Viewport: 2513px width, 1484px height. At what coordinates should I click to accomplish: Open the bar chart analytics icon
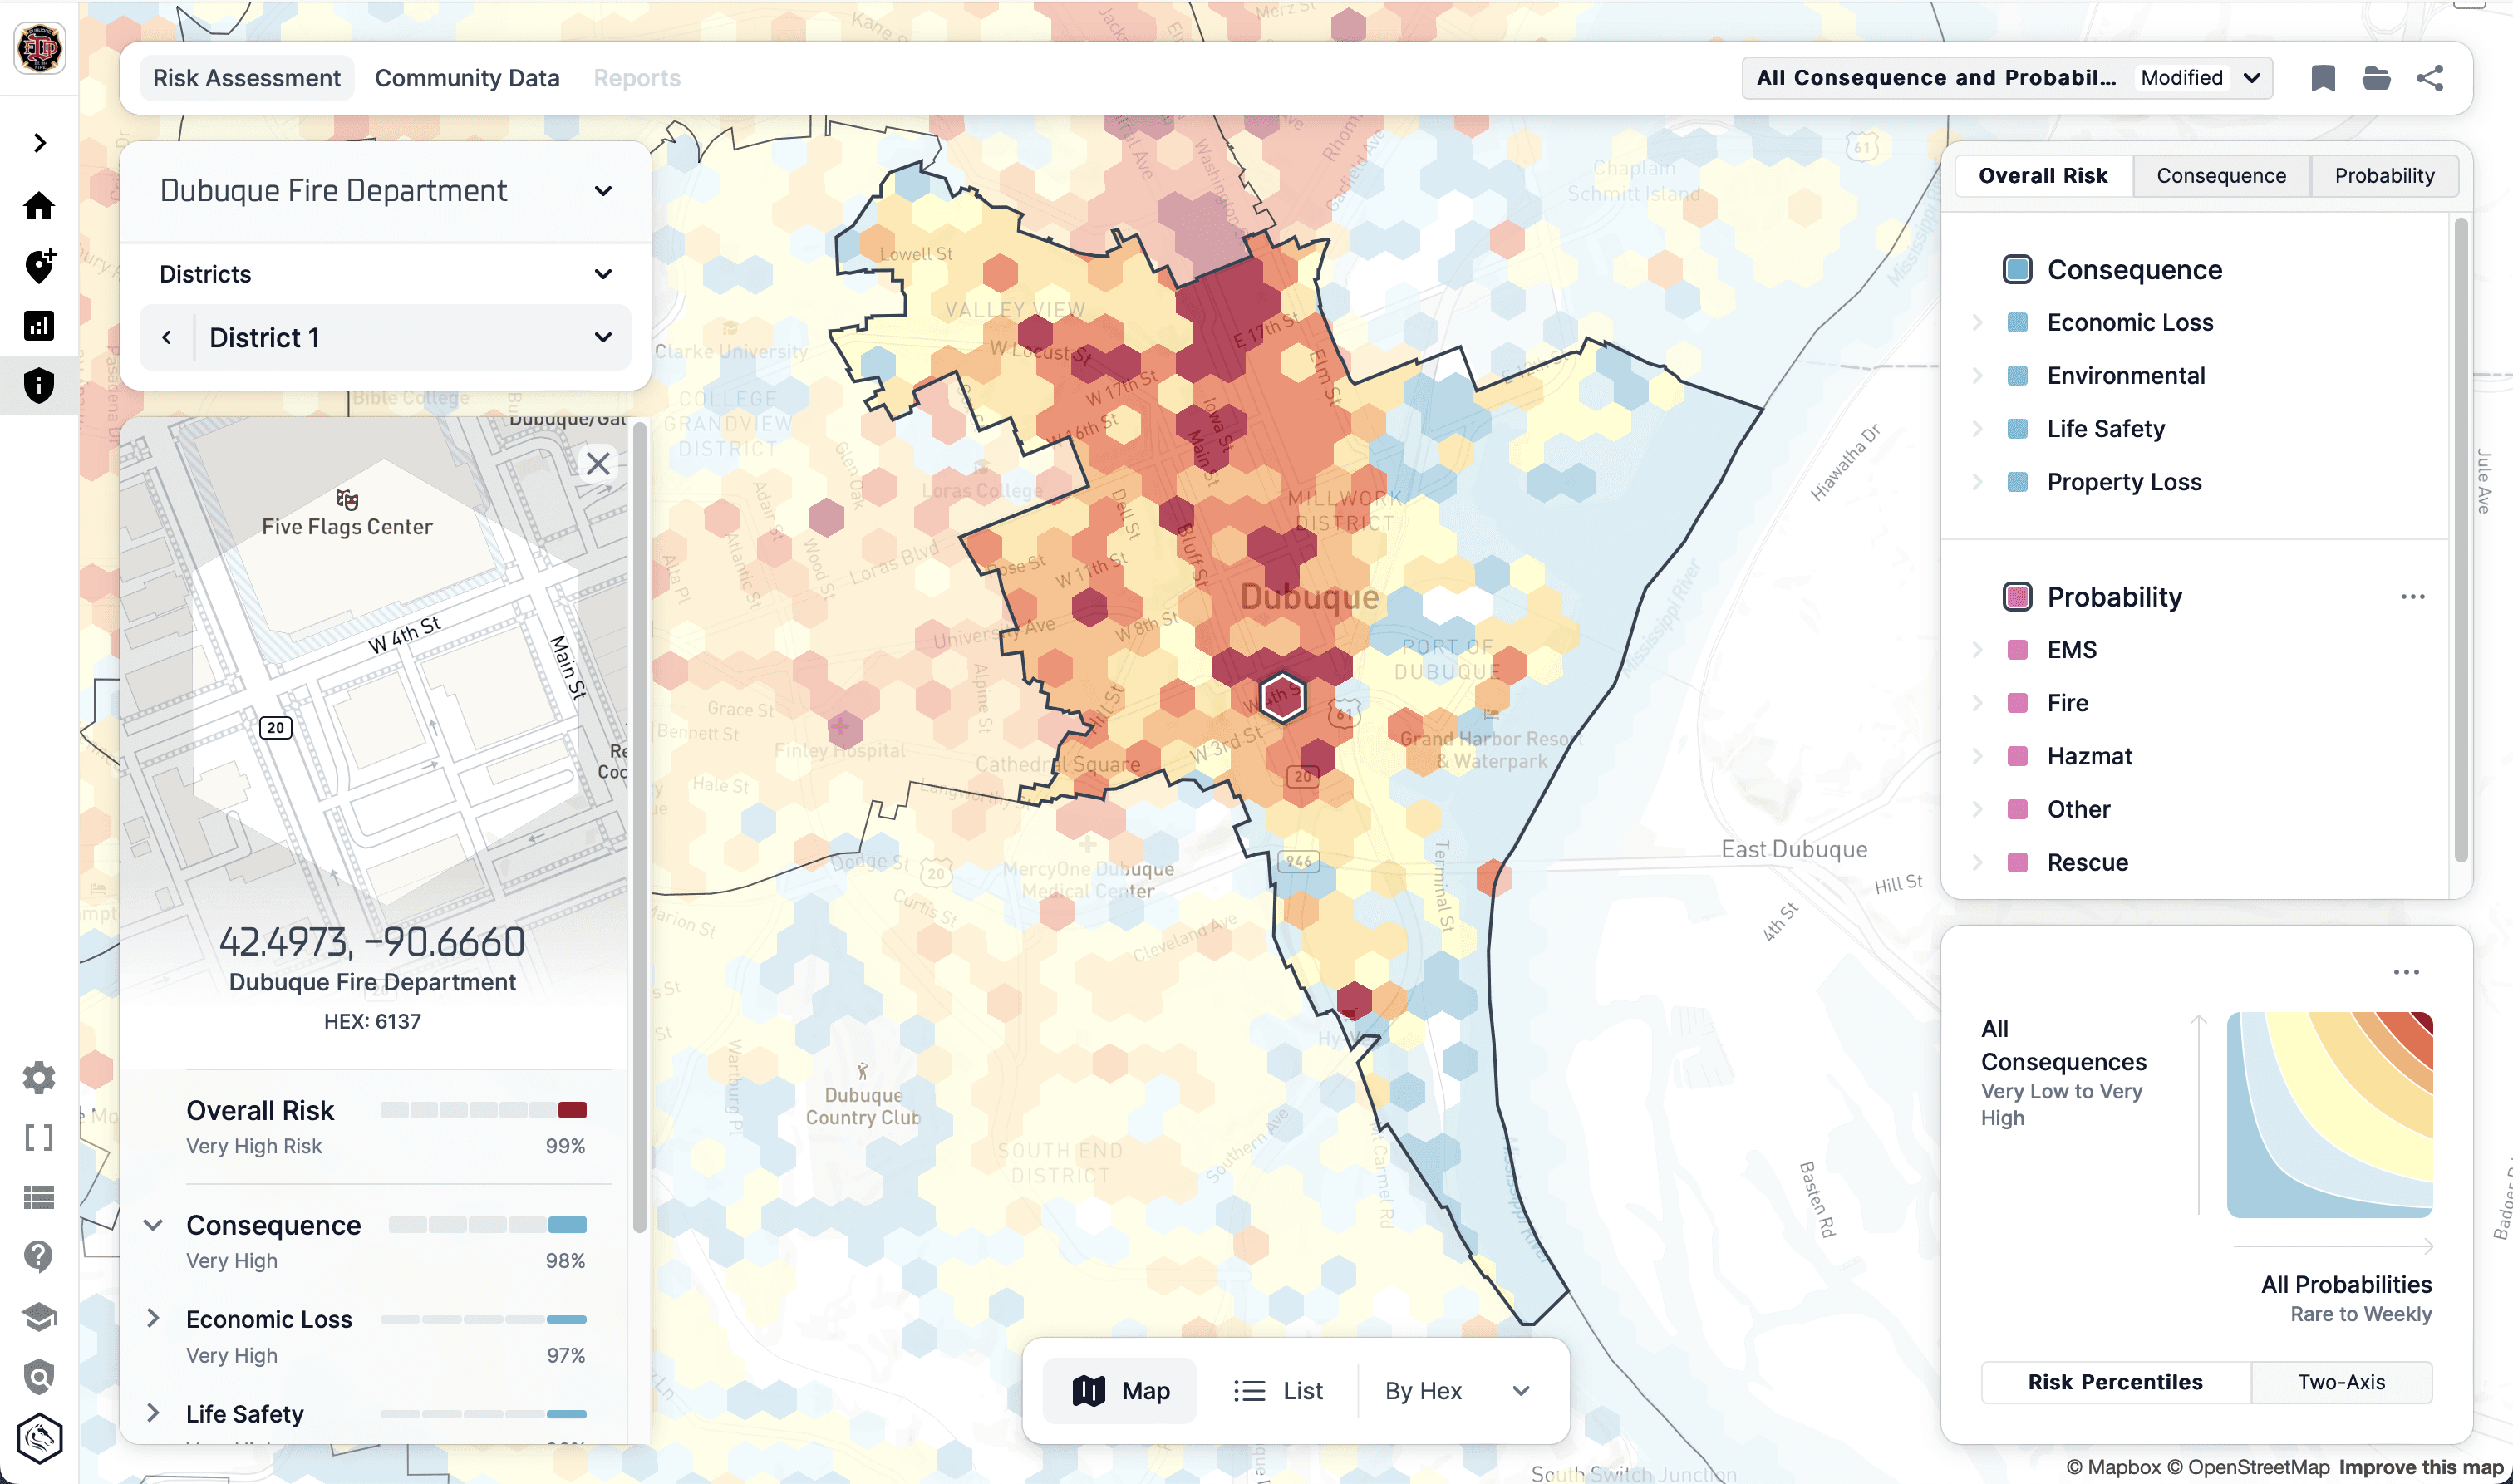pyautogui.click(x=39, y=326)
